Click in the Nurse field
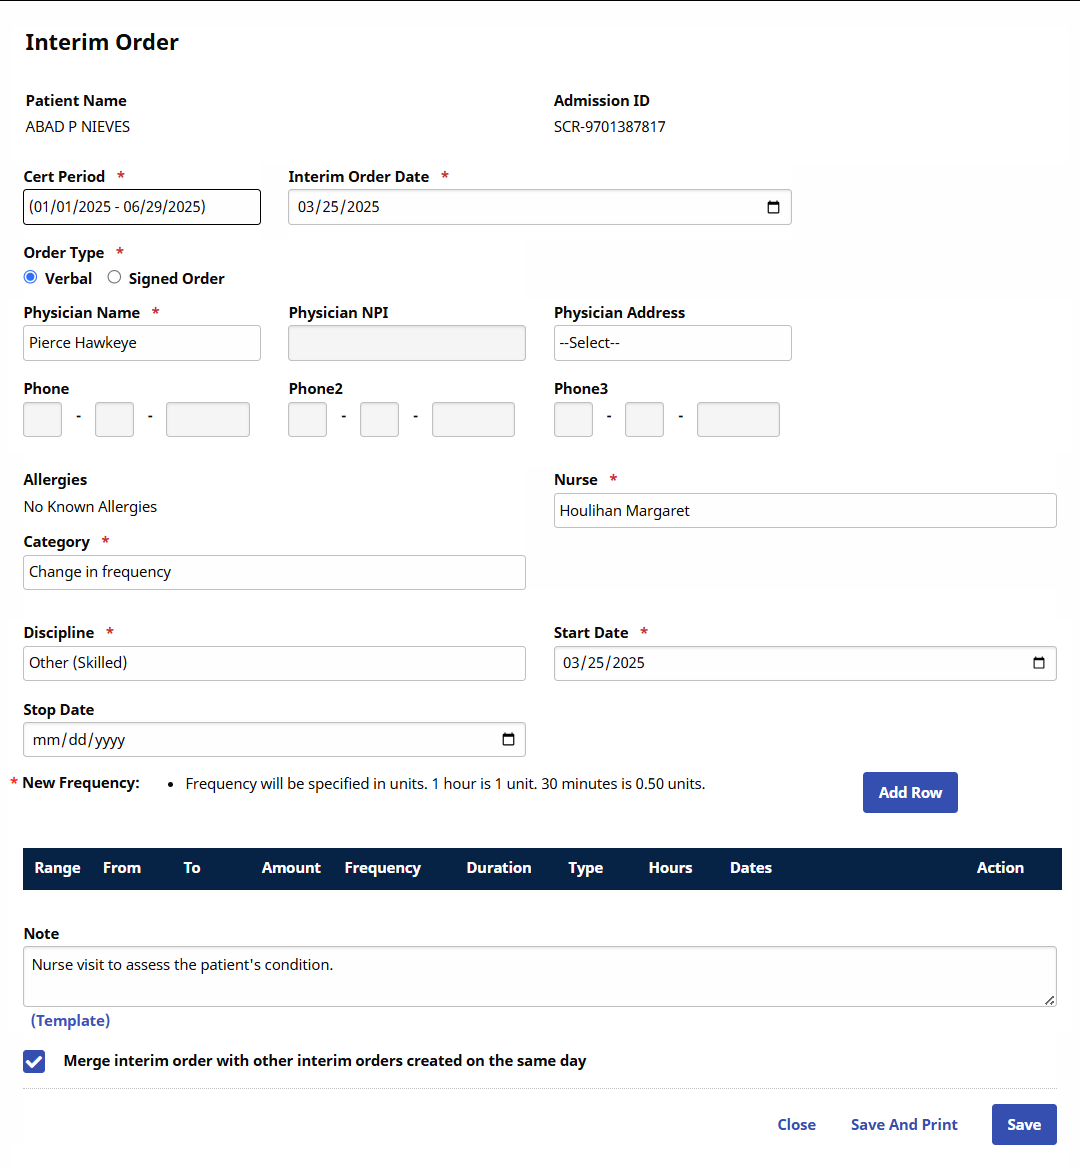This screenshot has height=1168, width=1080. pos(804,511)
